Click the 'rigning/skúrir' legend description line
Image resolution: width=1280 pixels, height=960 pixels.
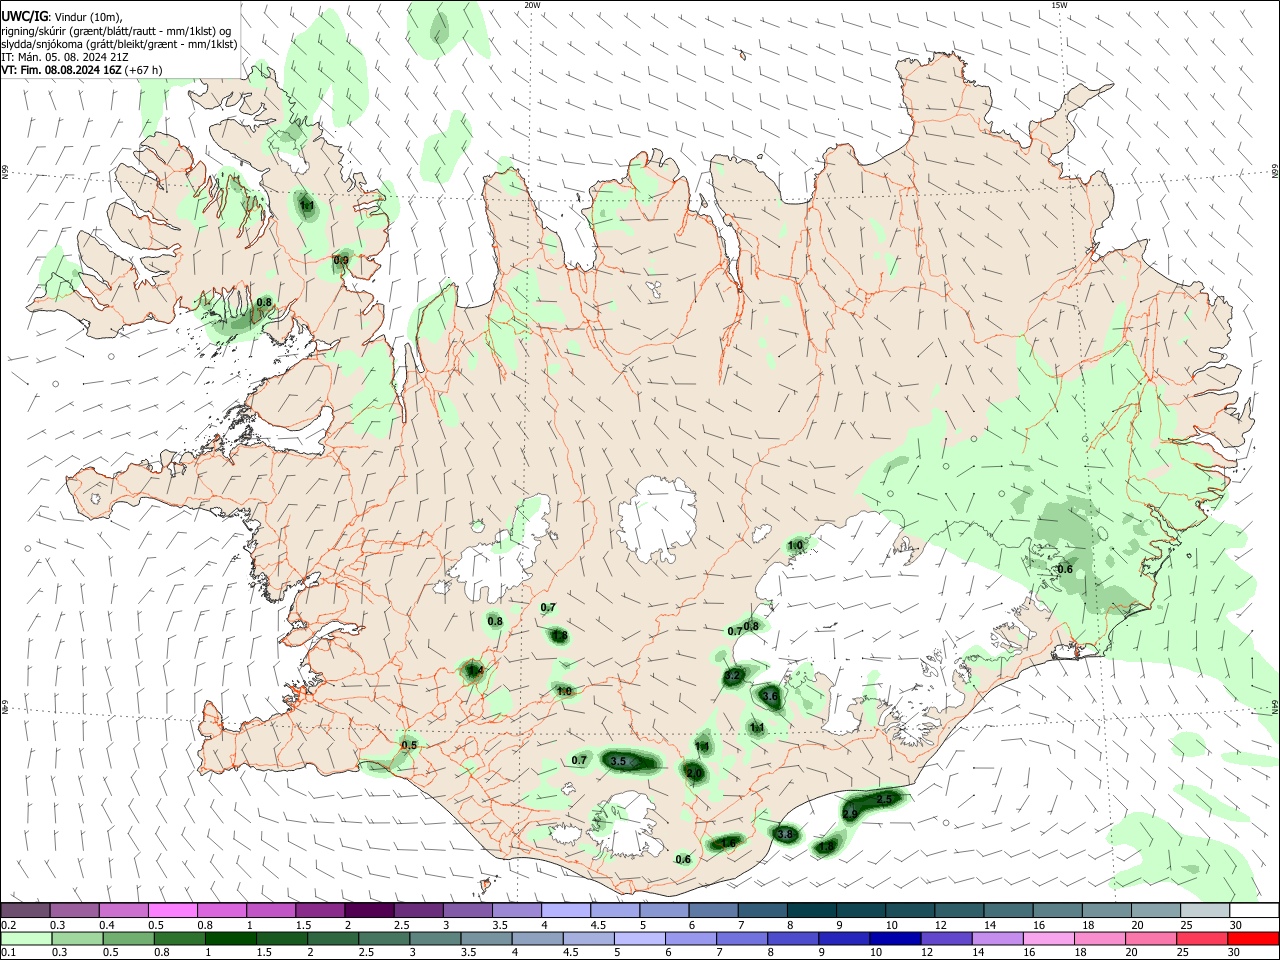pyautogui.click(x=116, y=31)
